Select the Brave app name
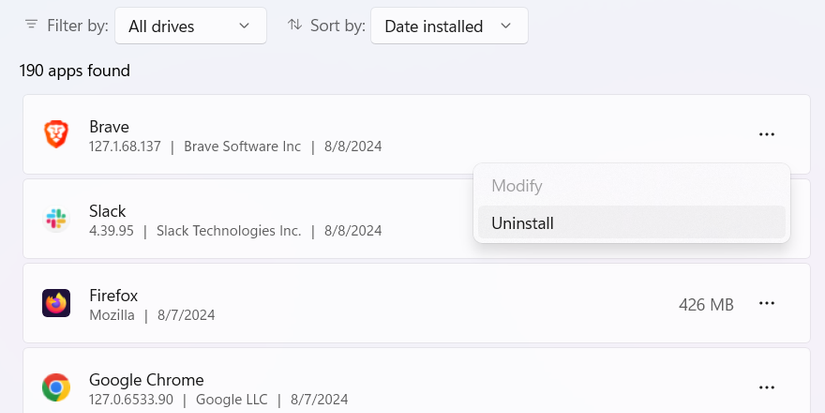This screenshot has width=825, height=413. point(109,127)
